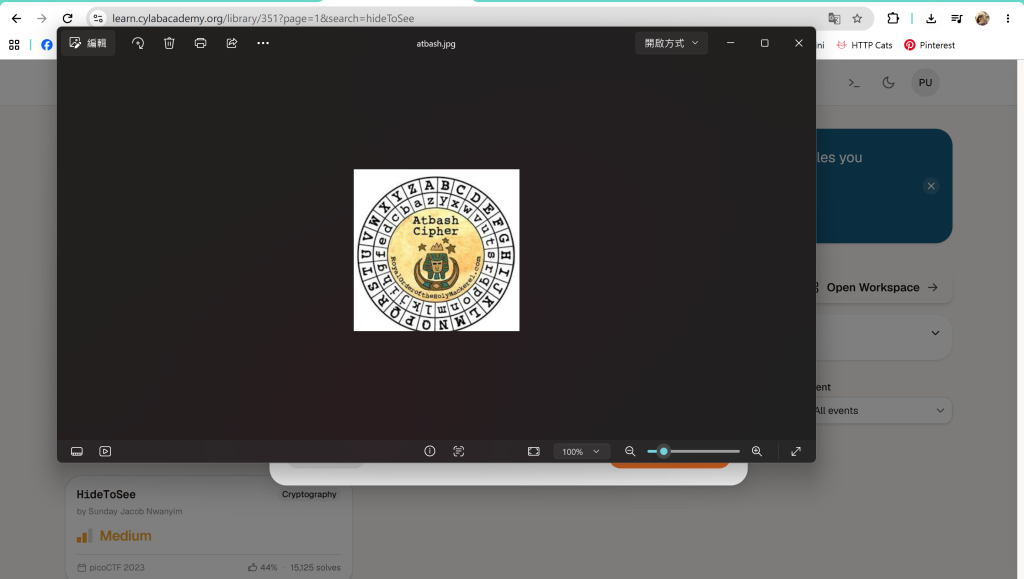Rotate the atbash.jpg image
Image resolution: width=1024 pixels, height=579 pixels.
click(x=138, y=43)
